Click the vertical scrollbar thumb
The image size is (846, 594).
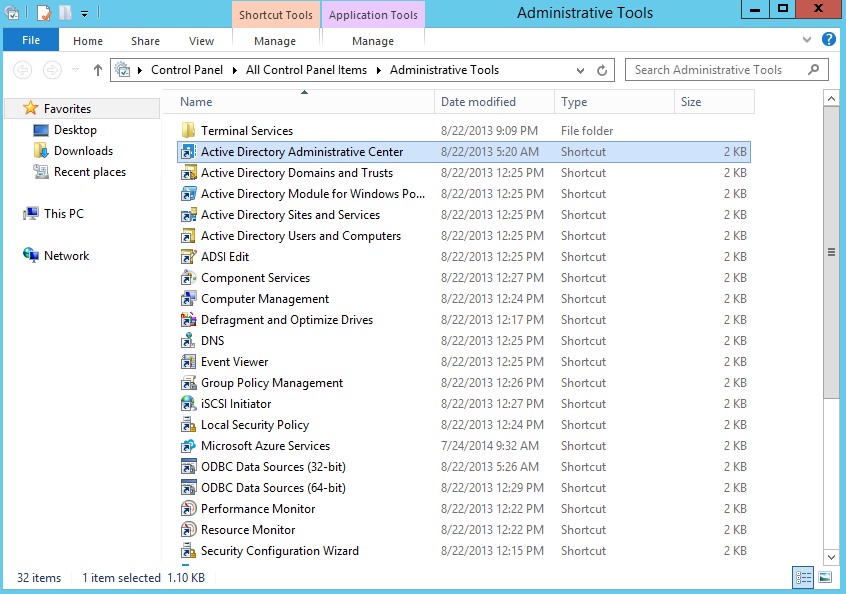pos(831,252)
